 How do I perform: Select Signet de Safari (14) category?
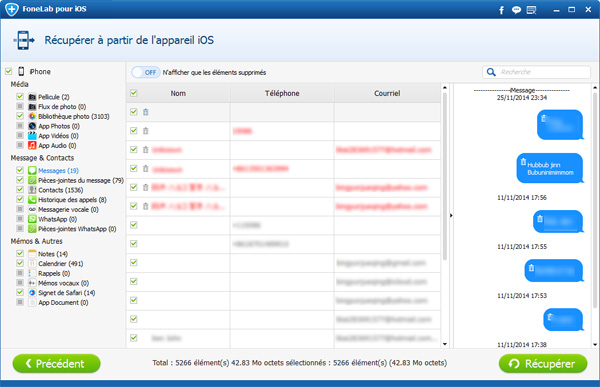point(67,293)
